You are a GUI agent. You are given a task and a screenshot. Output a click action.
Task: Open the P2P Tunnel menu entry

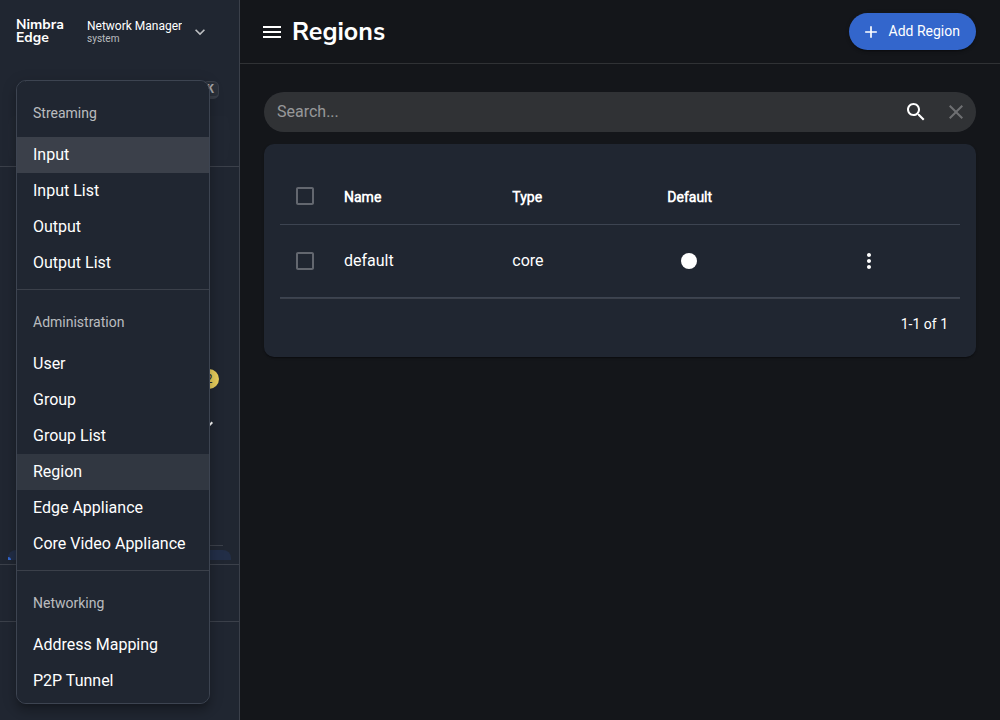click(x=113, y=681)
